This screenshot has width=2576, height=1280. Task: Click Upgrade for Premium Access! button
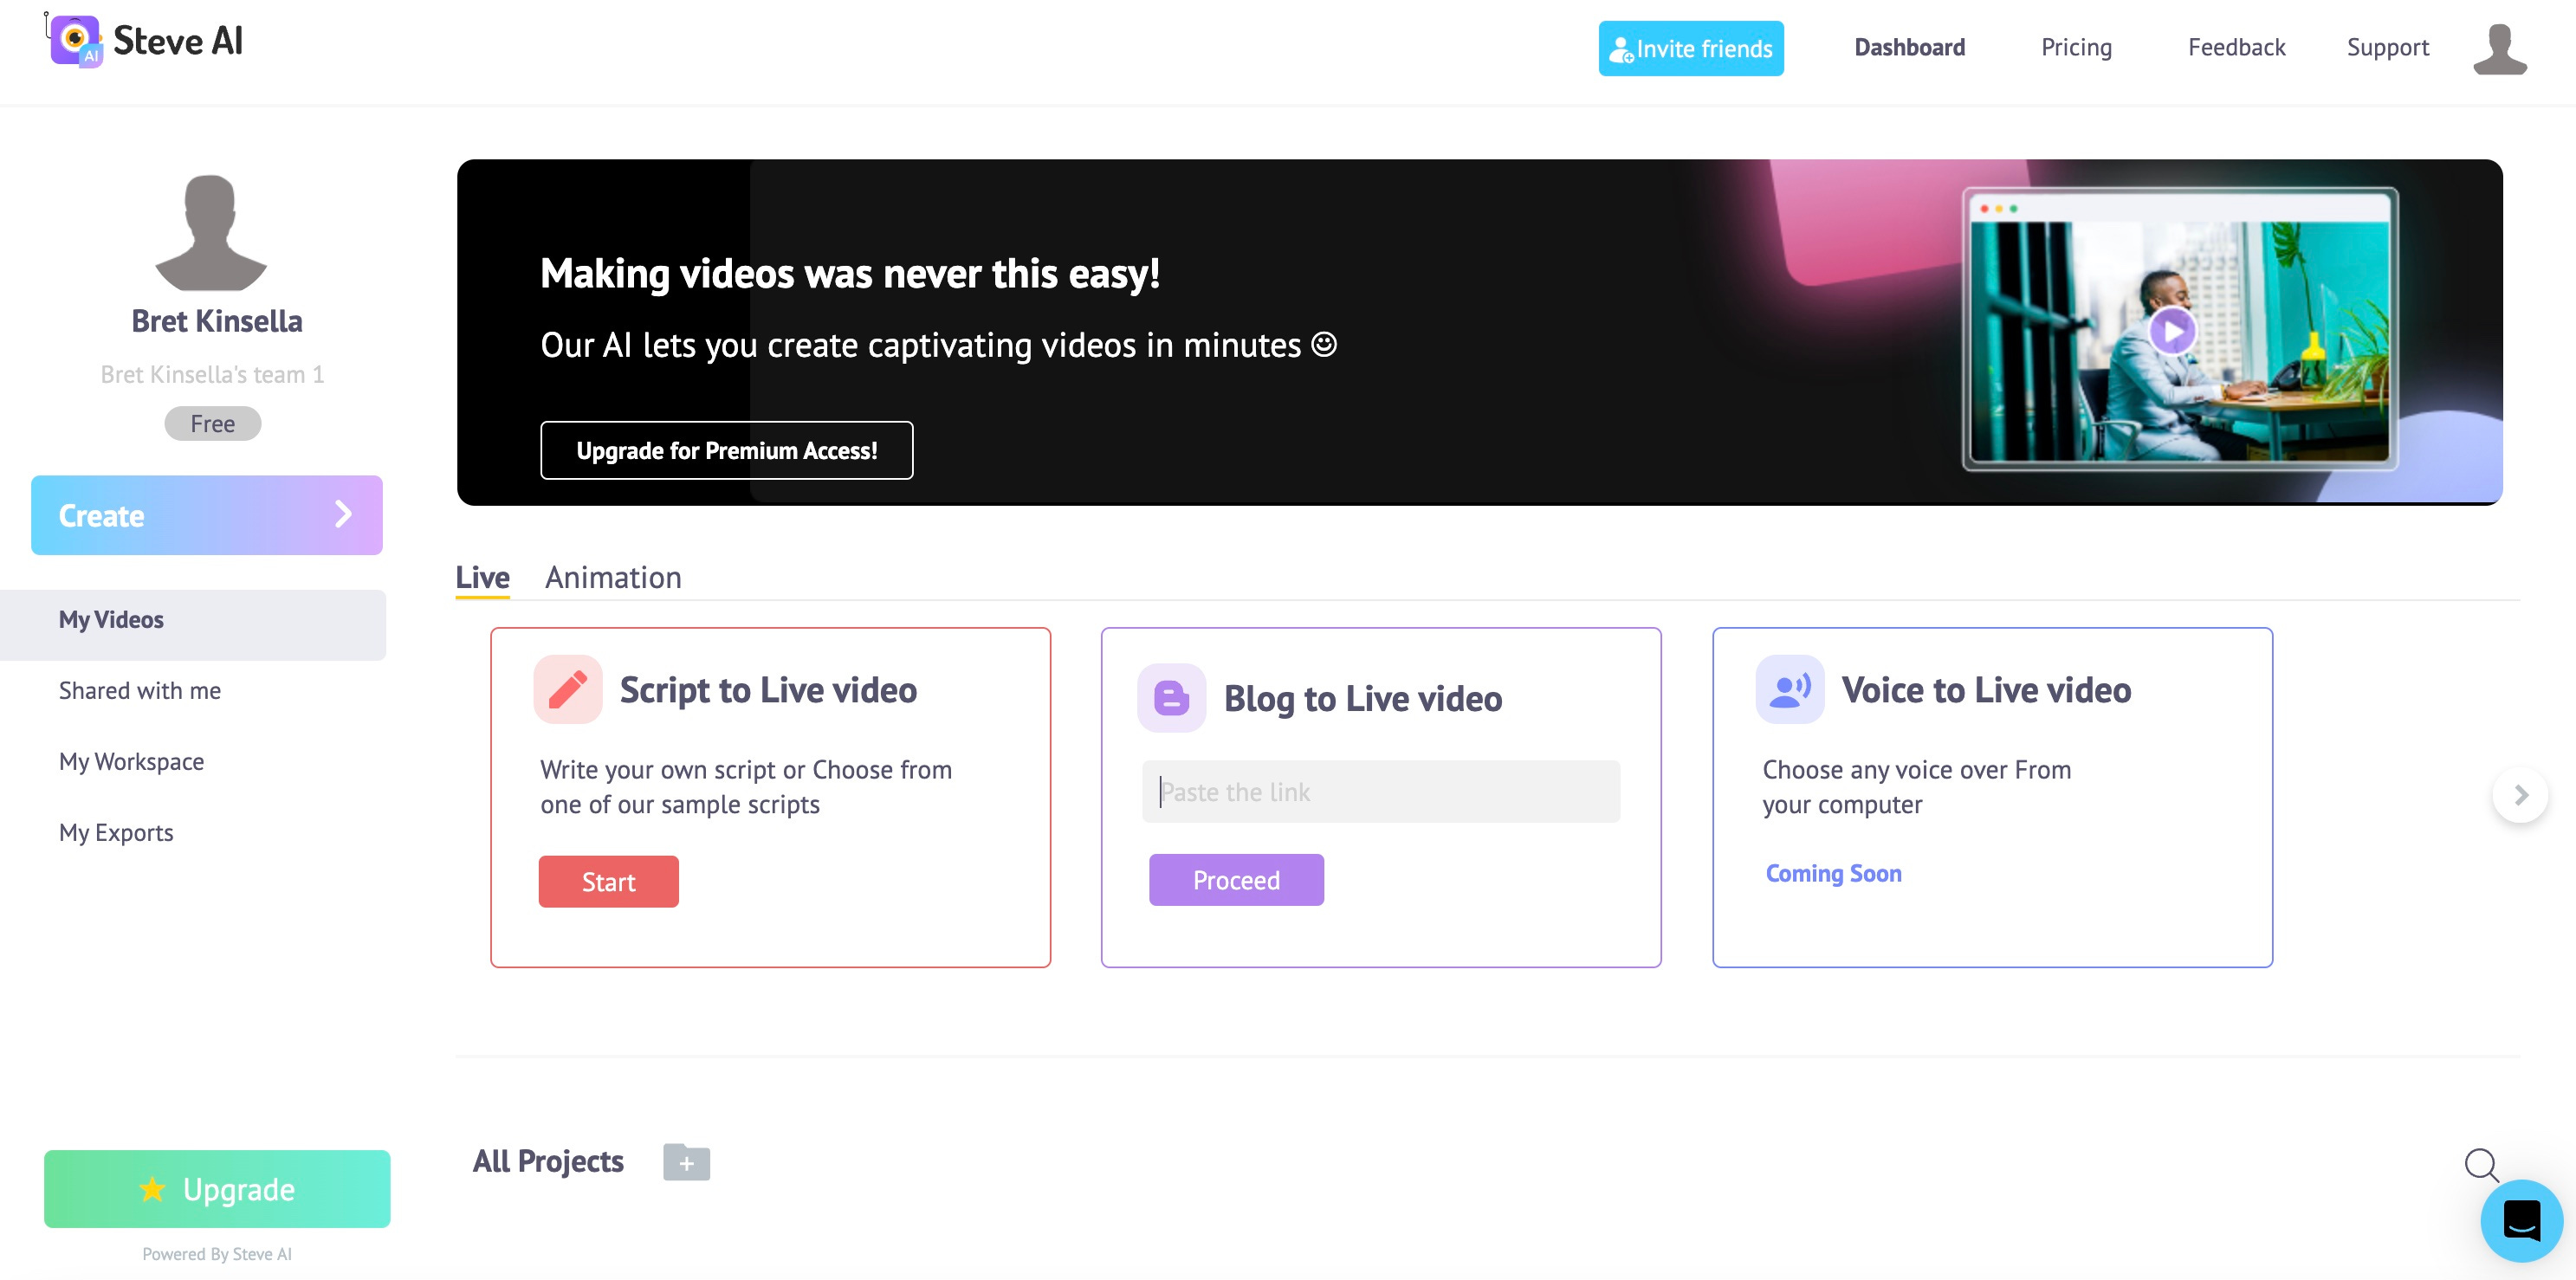click(x=727, y=451)
